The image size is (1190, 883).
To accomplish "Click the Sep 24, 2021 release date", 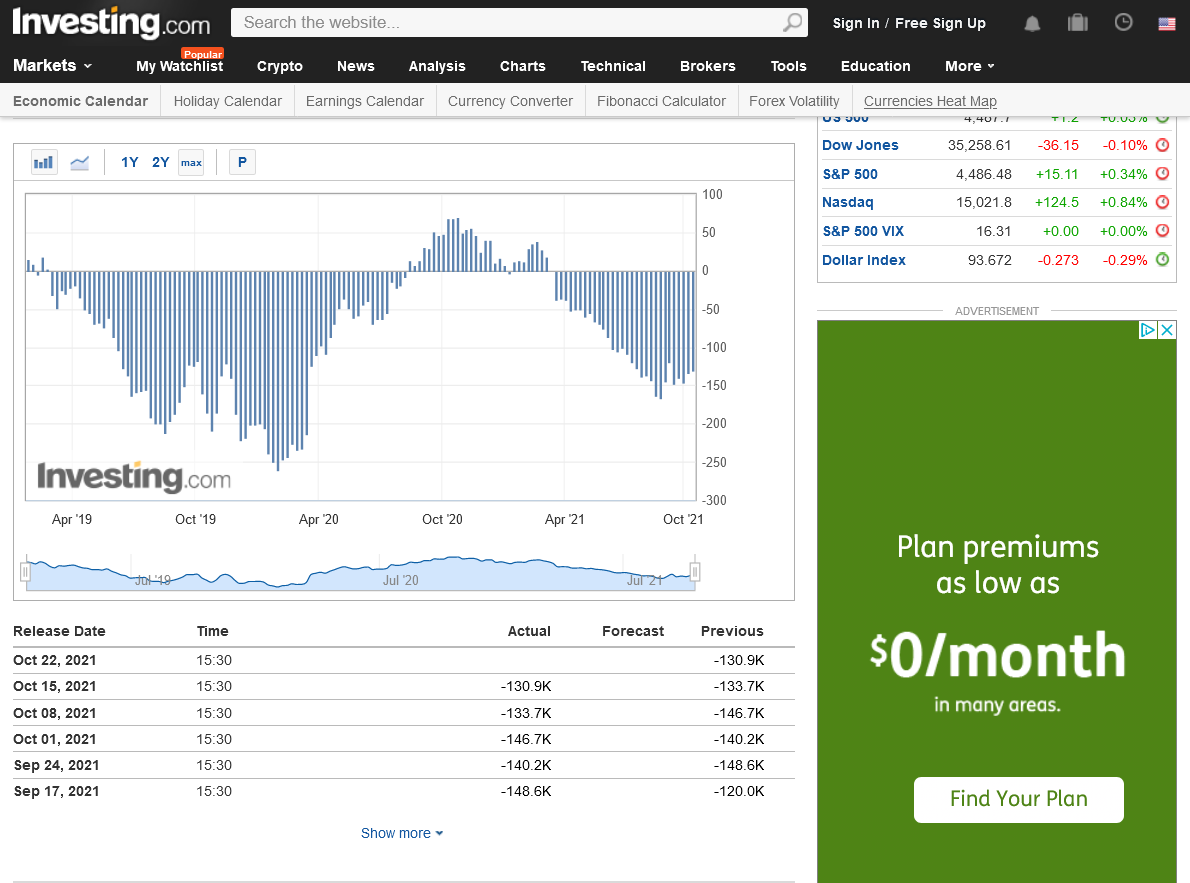I will [56, 765].
